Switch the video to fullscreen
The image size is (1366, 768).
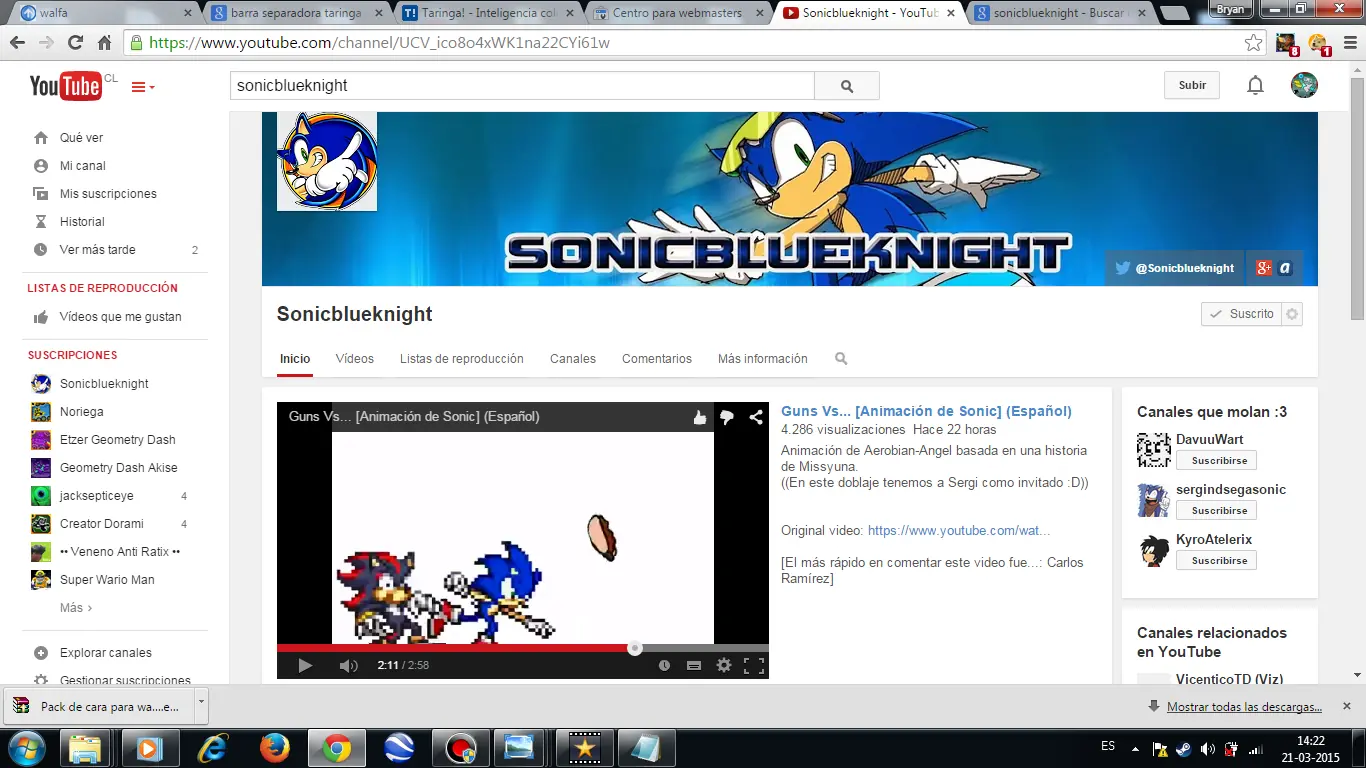[754, 665]
